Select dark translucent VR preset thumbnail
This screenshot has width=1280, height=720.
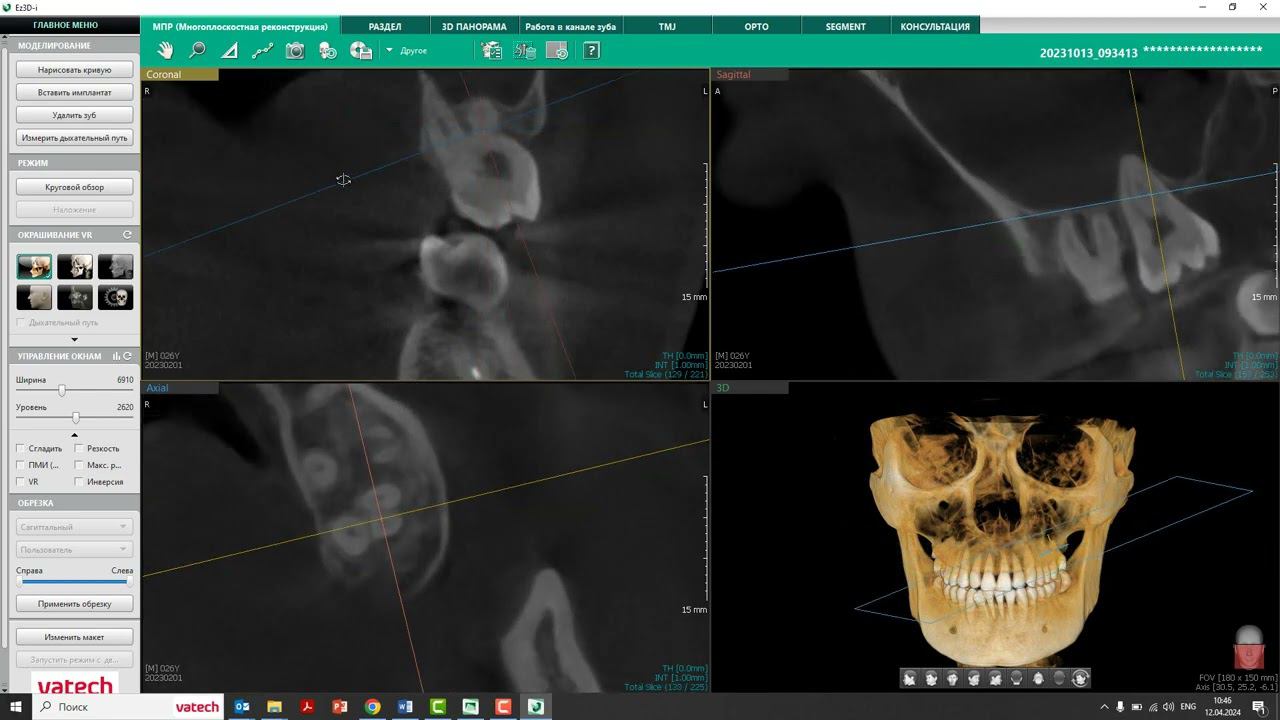(75, 297)
